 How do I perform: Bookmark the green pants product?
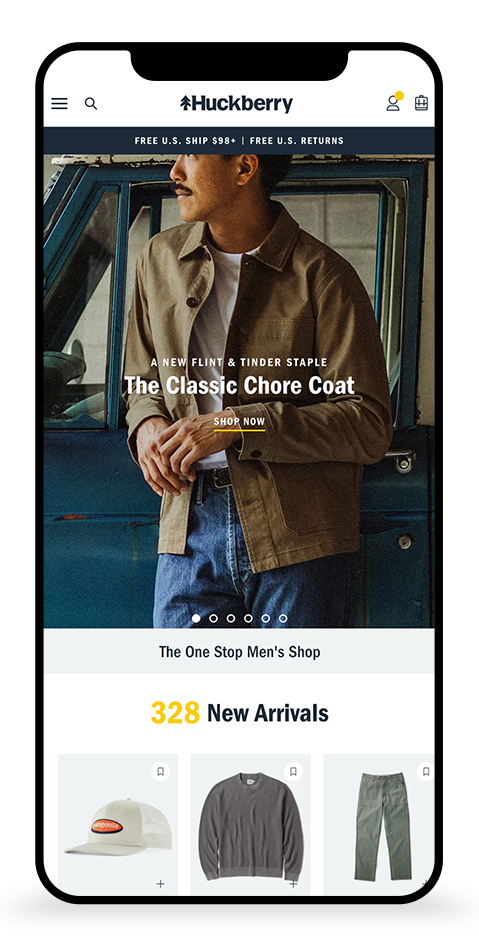coord(425,771)
